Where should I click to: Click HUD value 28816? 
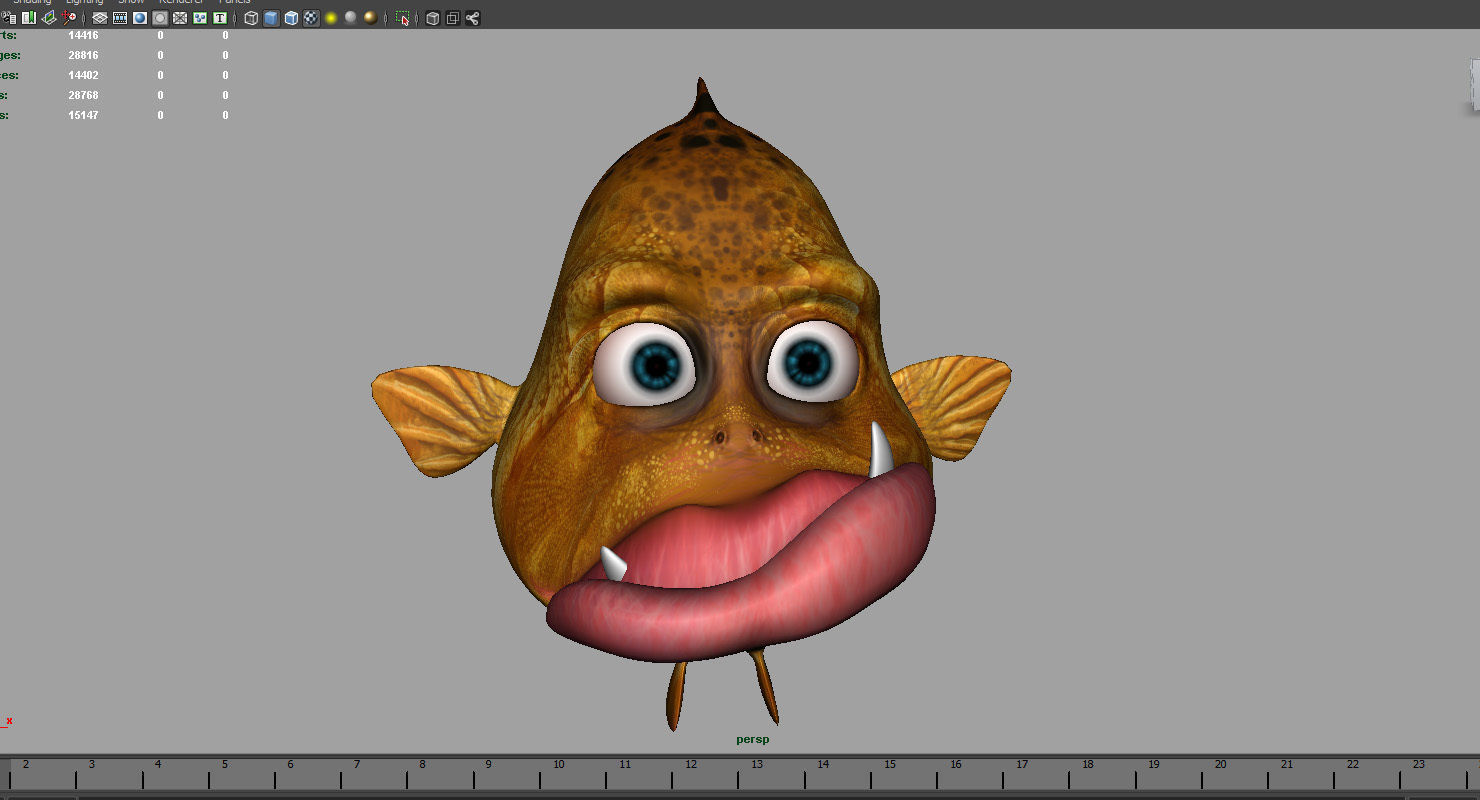[83, 55]
